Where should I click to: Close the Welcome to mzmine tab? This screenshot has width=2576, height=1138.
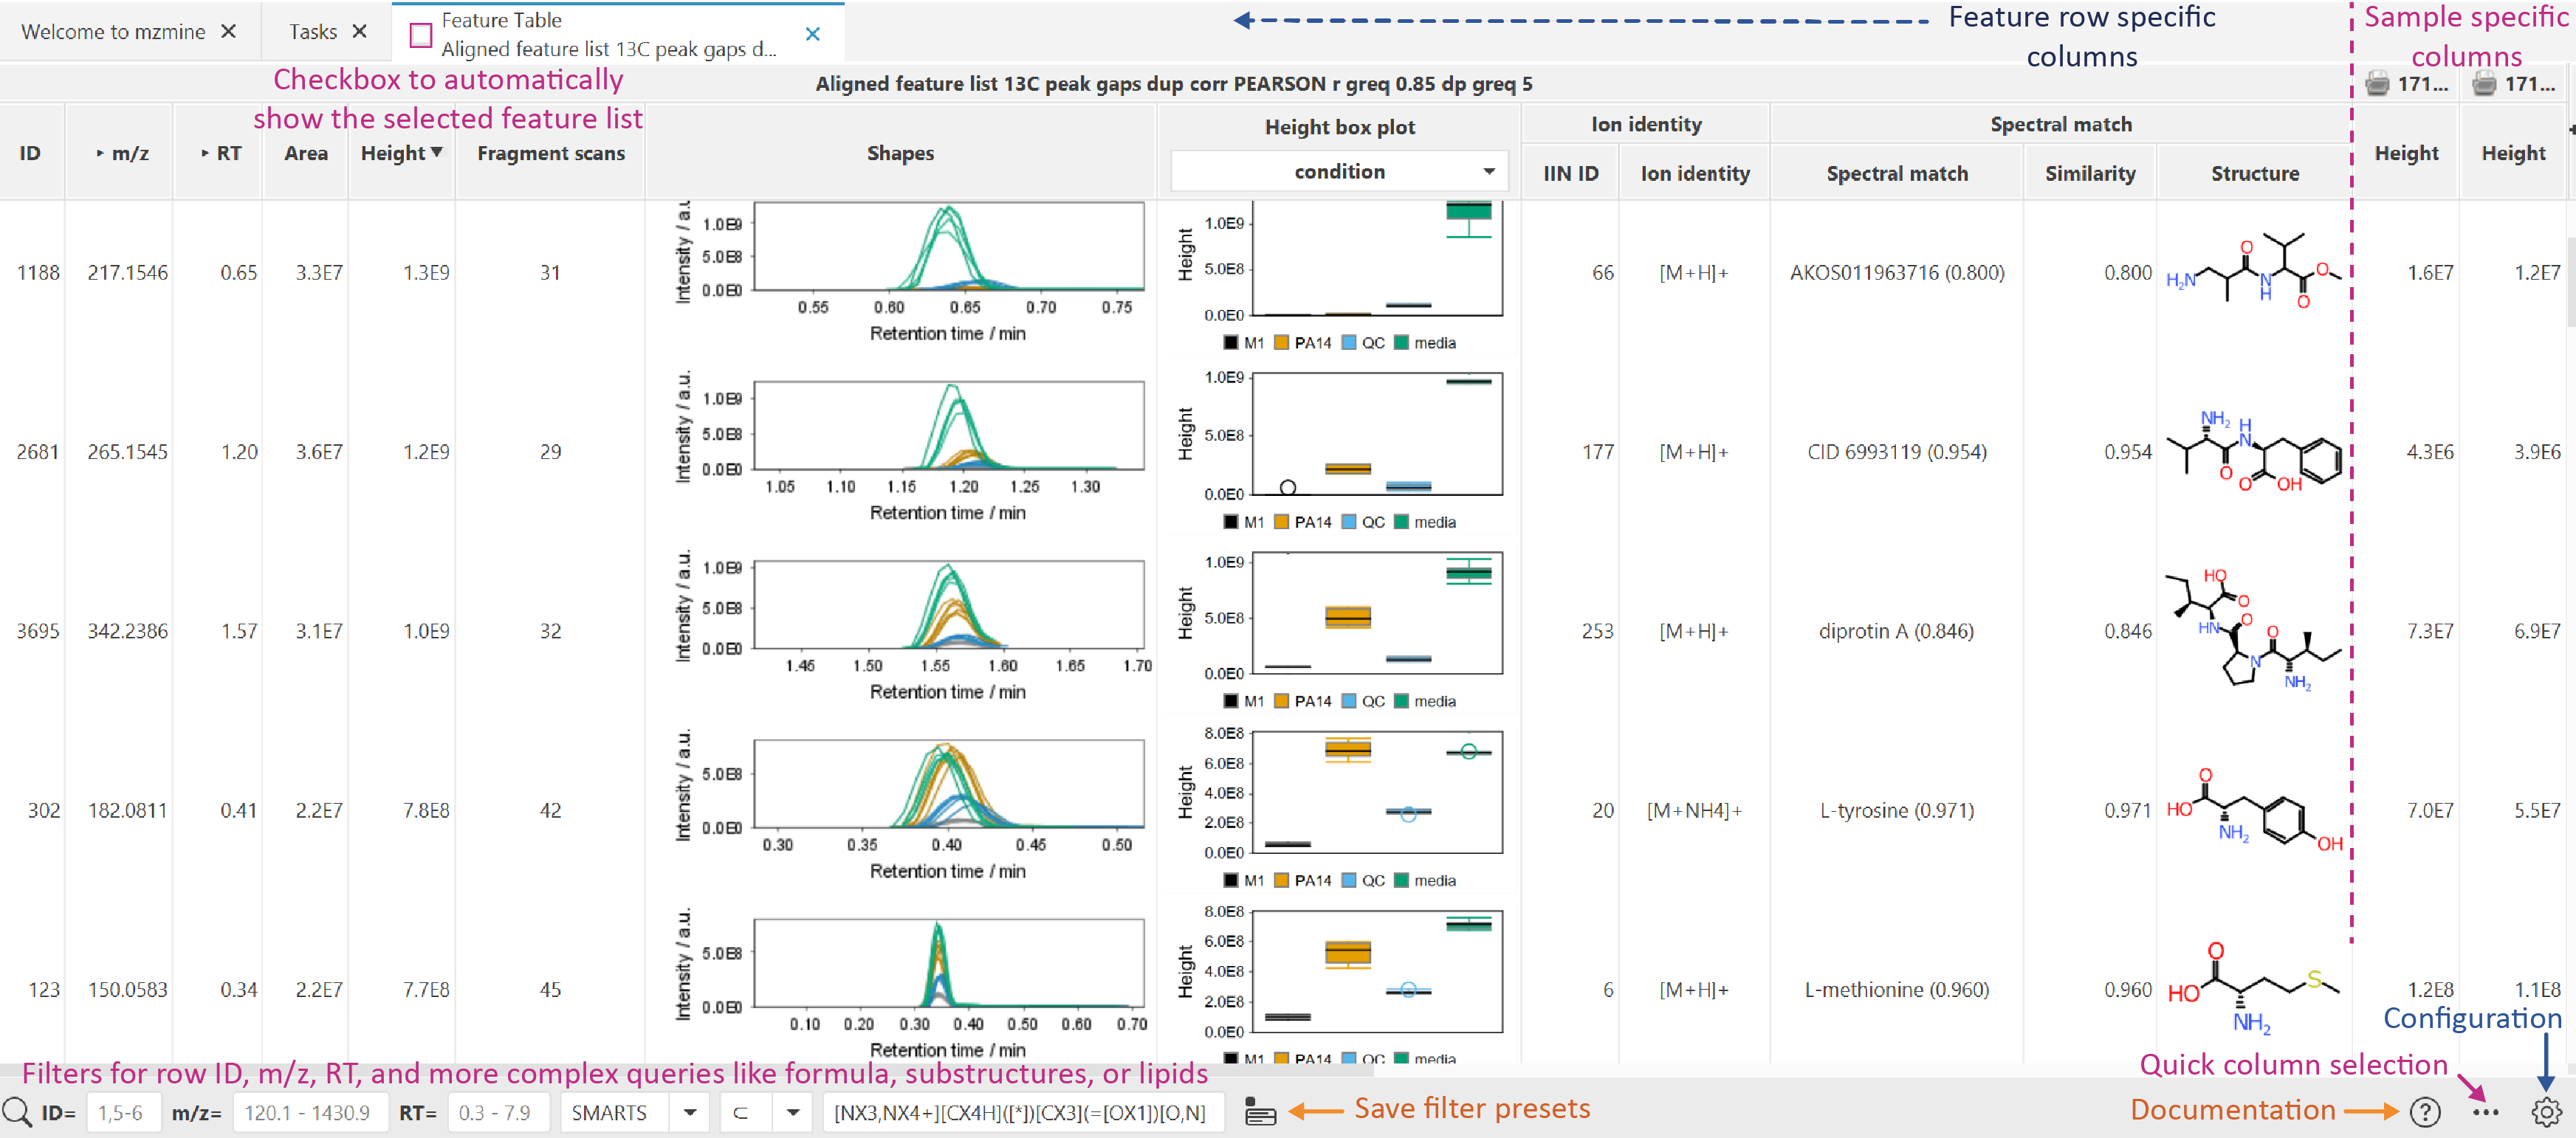(x=228, y=31)
